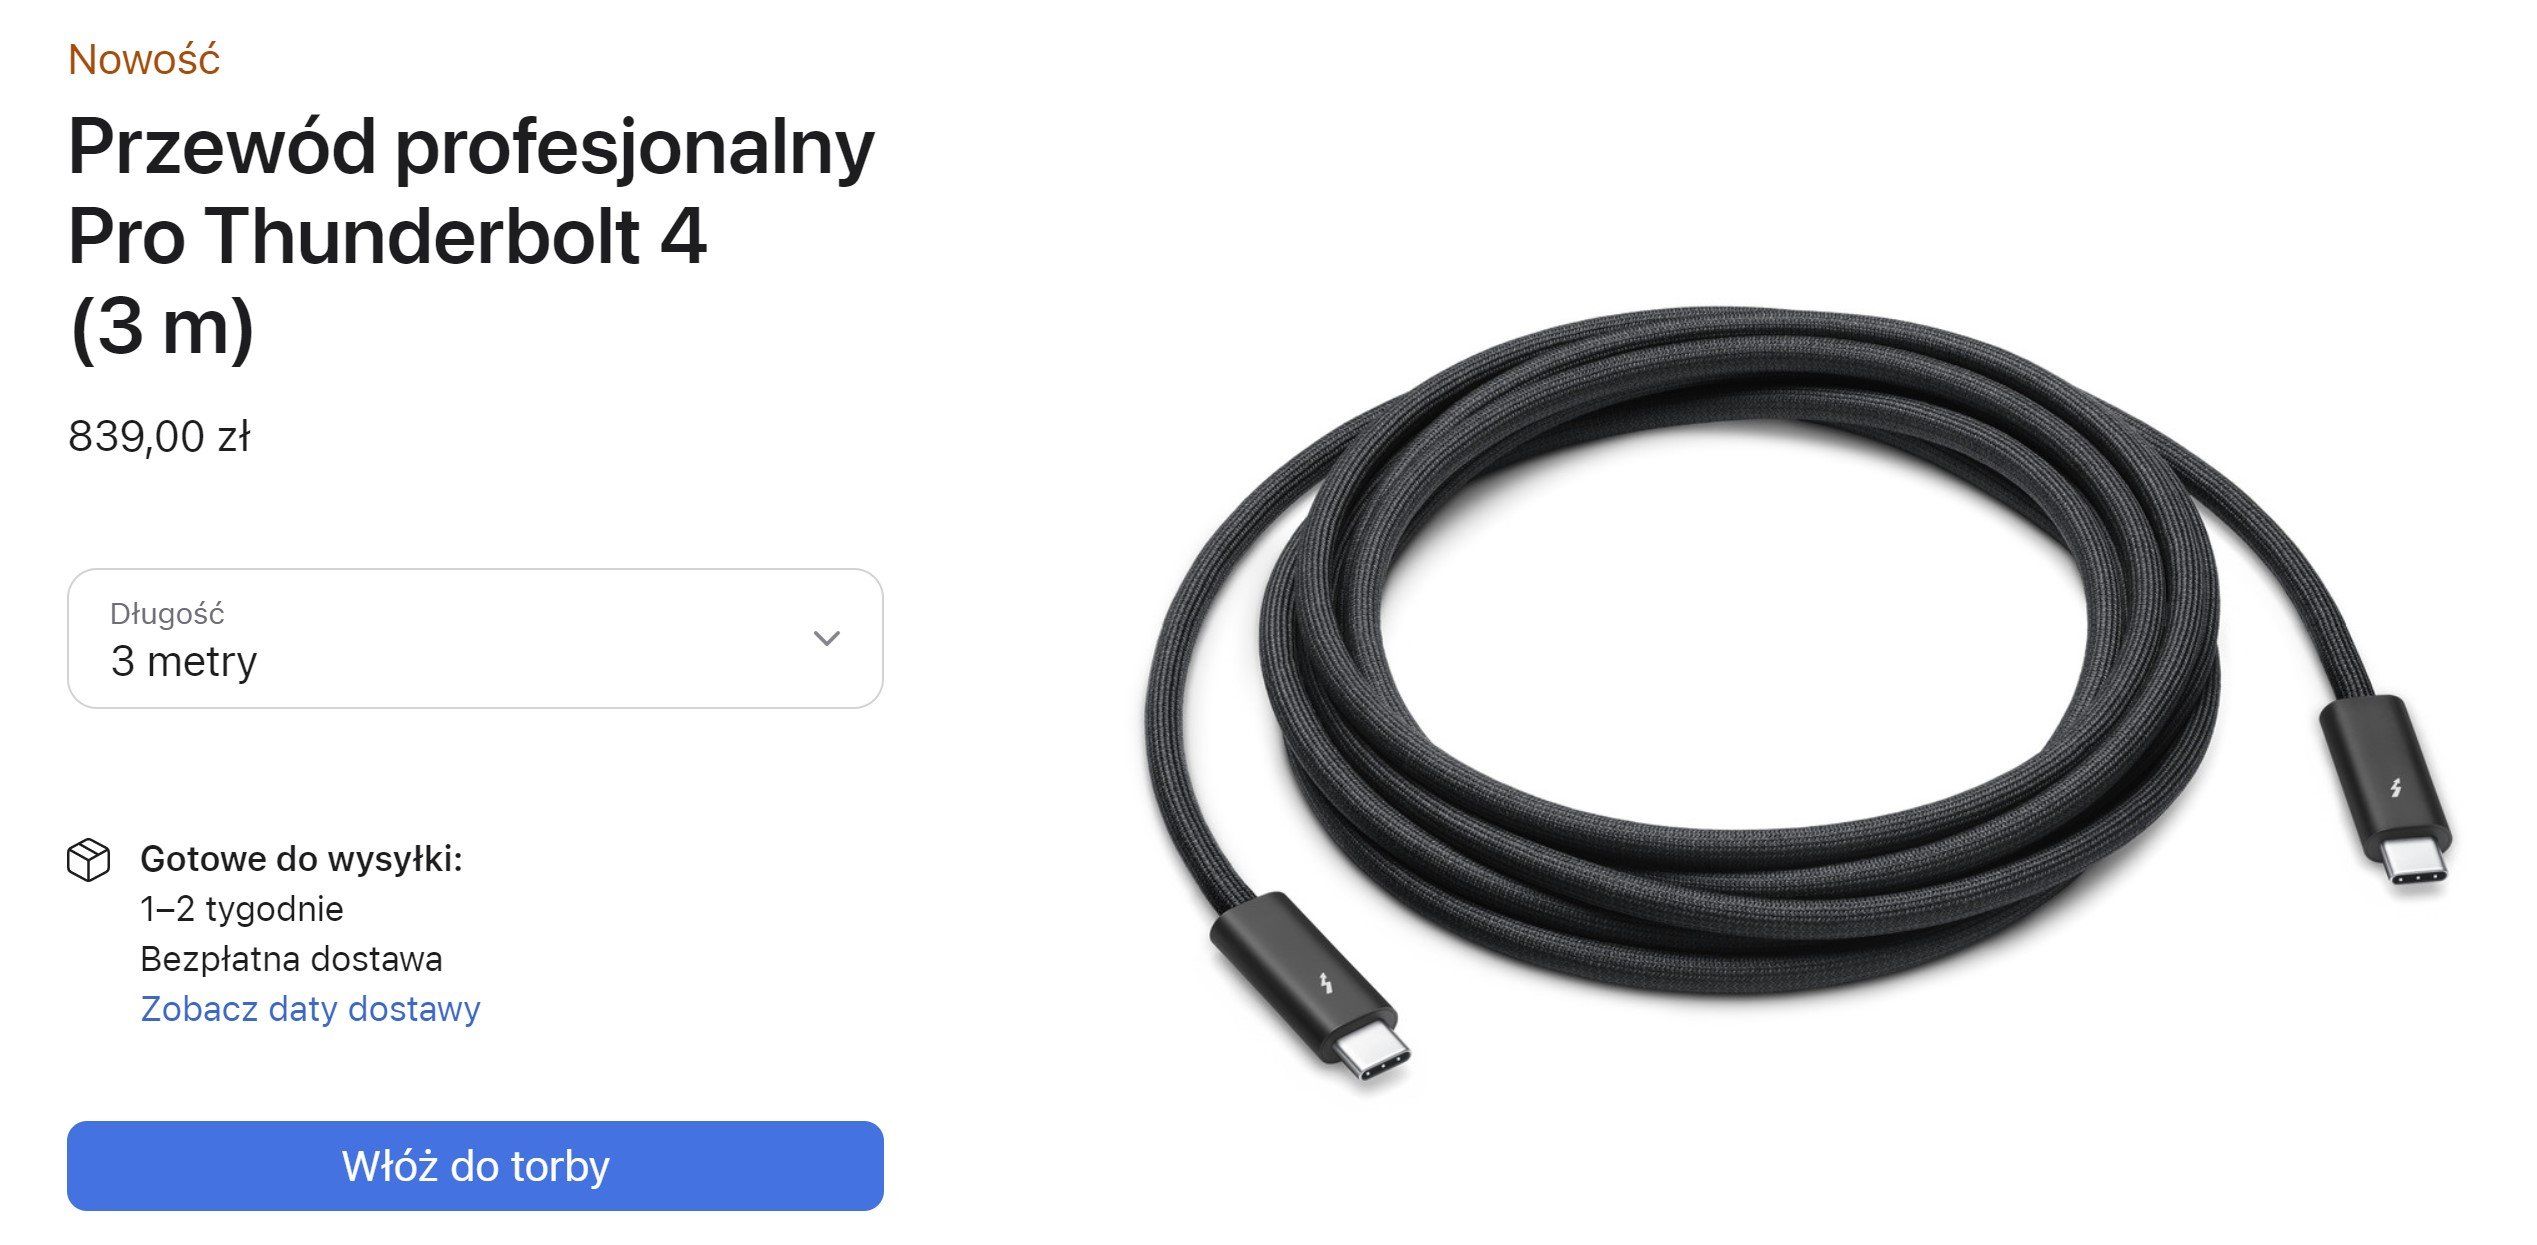Click the chevron arrow in the Długość selector
The image size is (2537, 1245).
click(x=826, y=638)
